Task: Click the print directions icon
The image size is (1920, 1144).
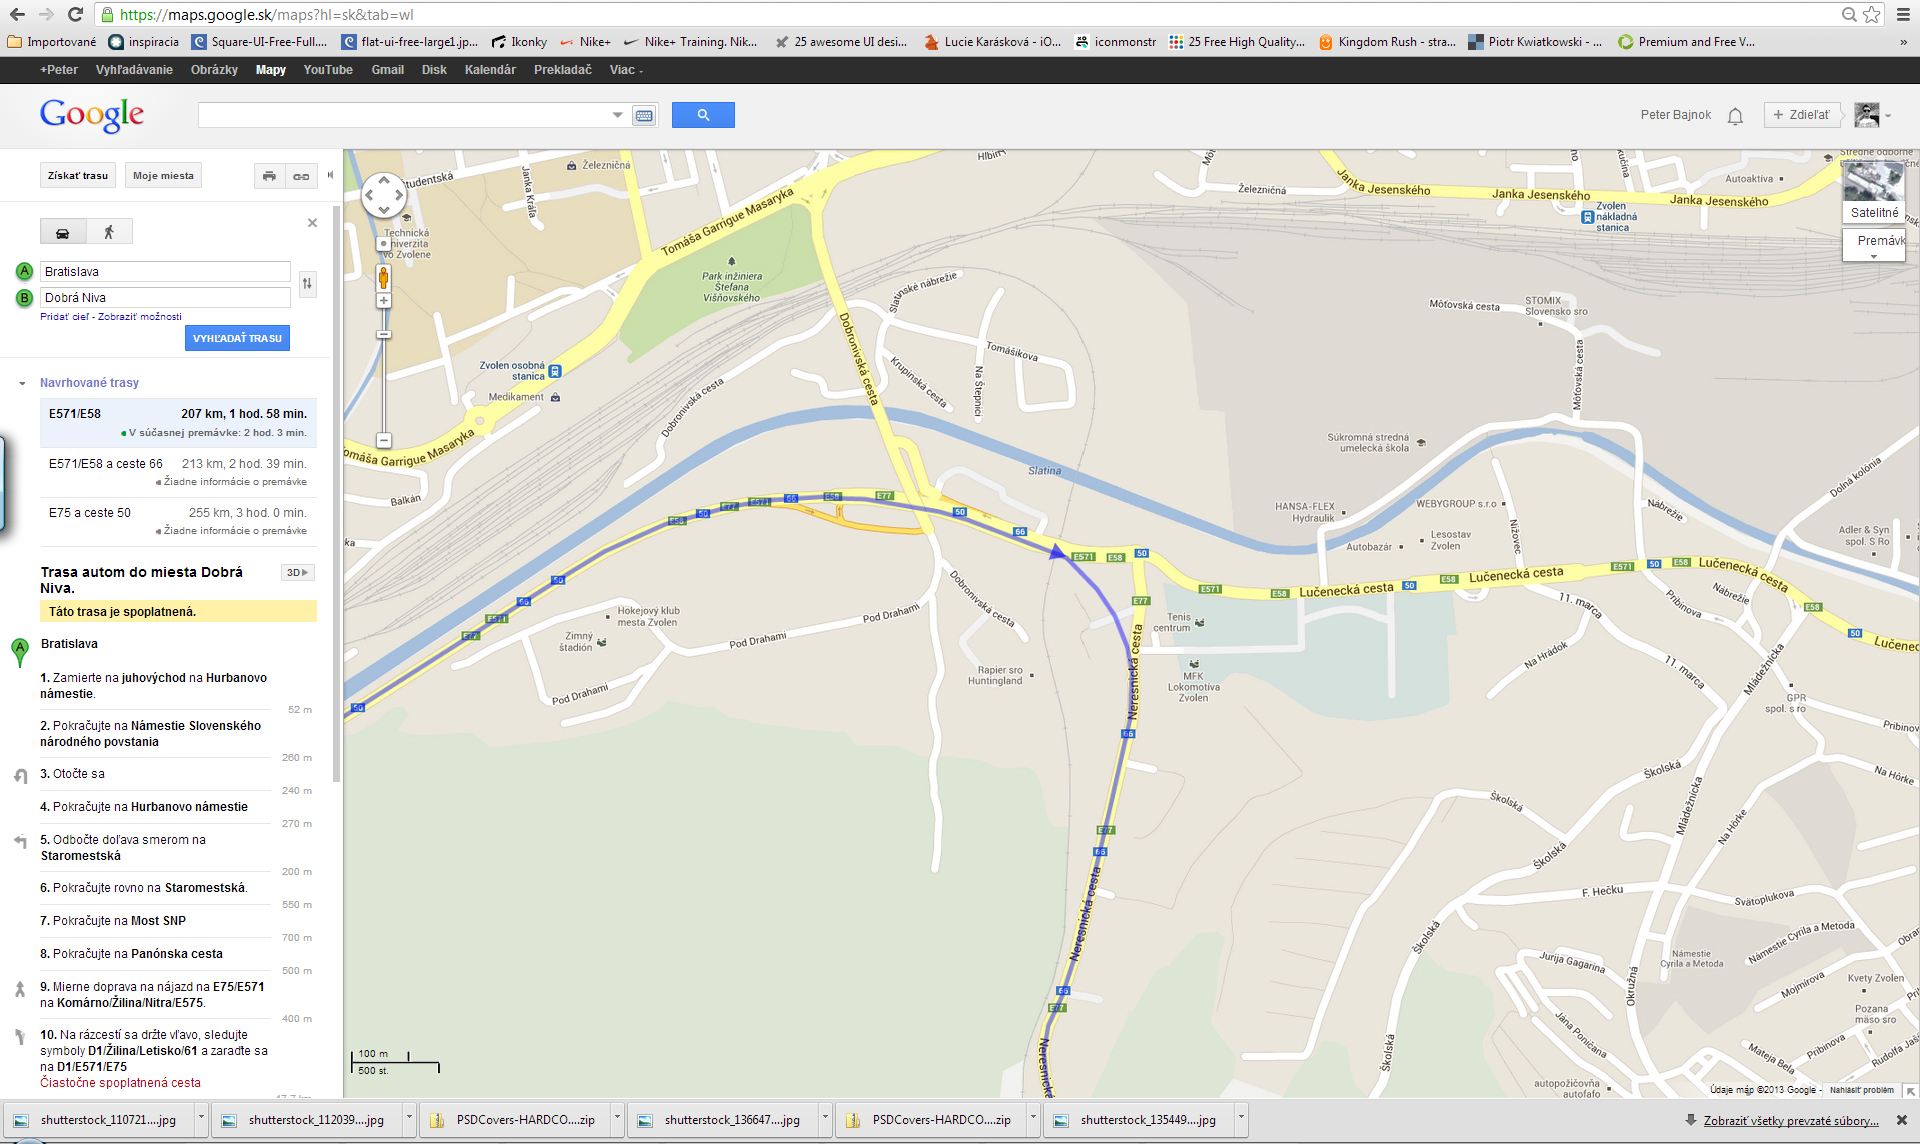Action: [x=269, y=176]
